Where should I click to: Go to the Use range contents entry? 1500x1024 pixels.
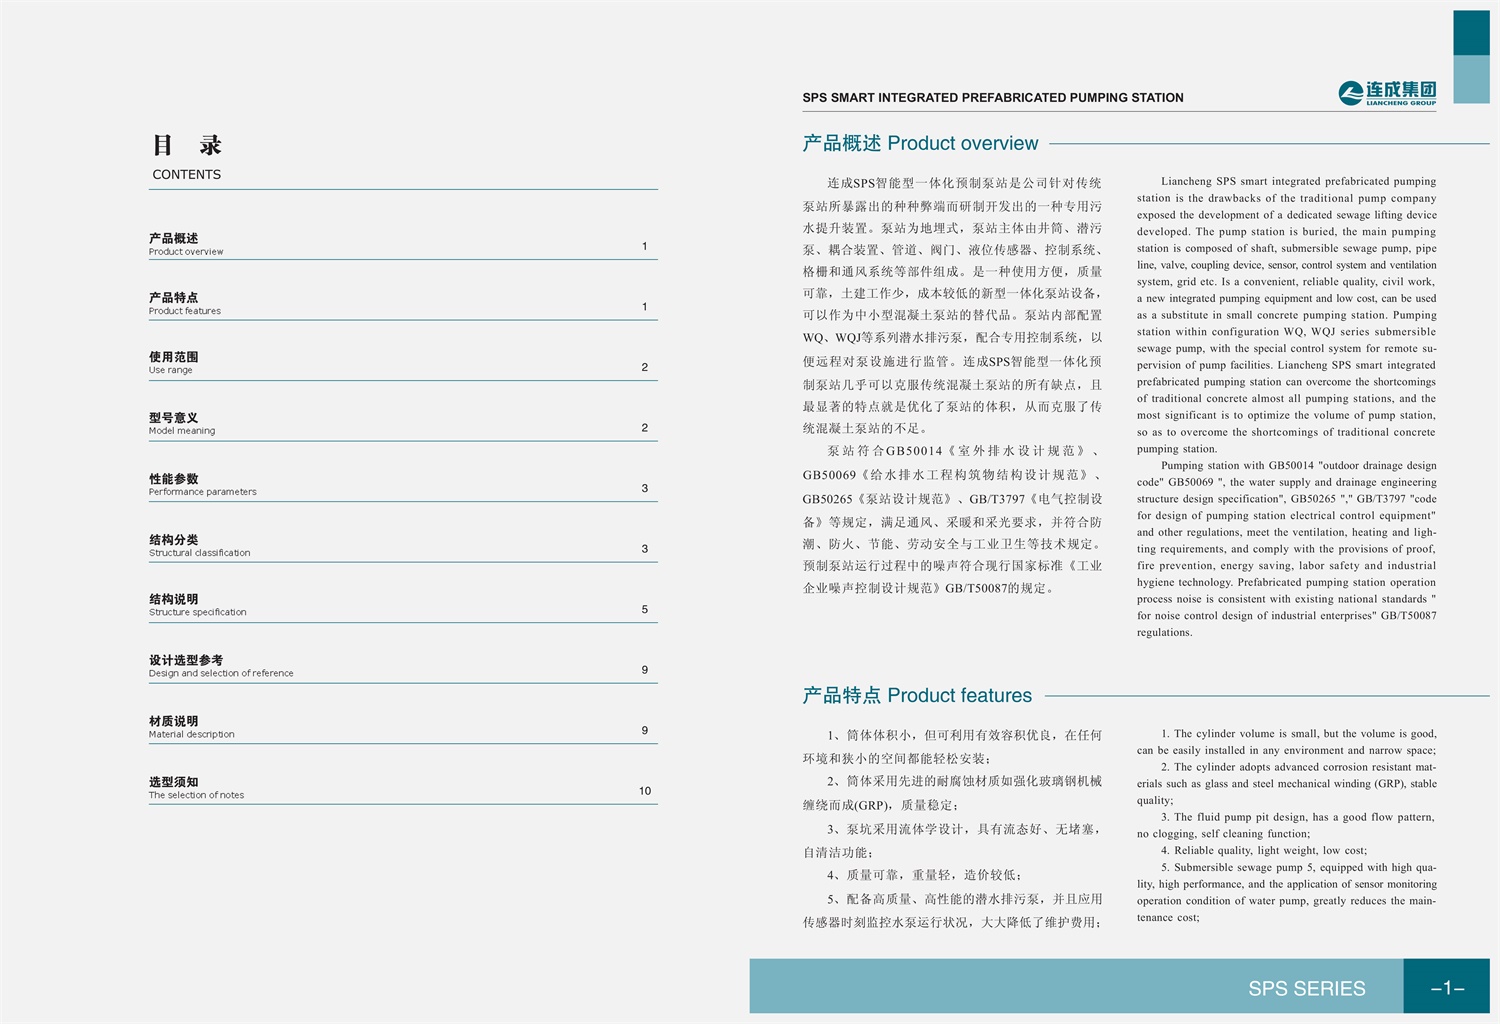173,362
